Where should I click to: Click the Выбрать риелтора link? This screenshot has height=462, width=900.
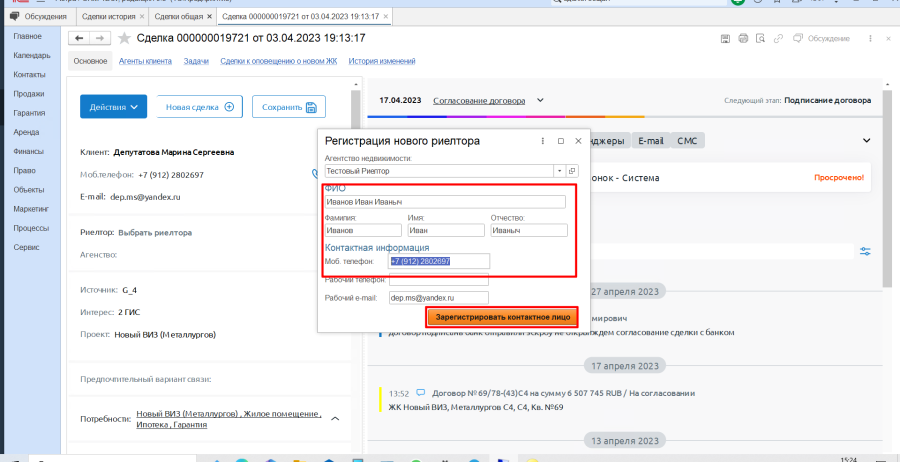pyautogui.click(x=155, y=232)
